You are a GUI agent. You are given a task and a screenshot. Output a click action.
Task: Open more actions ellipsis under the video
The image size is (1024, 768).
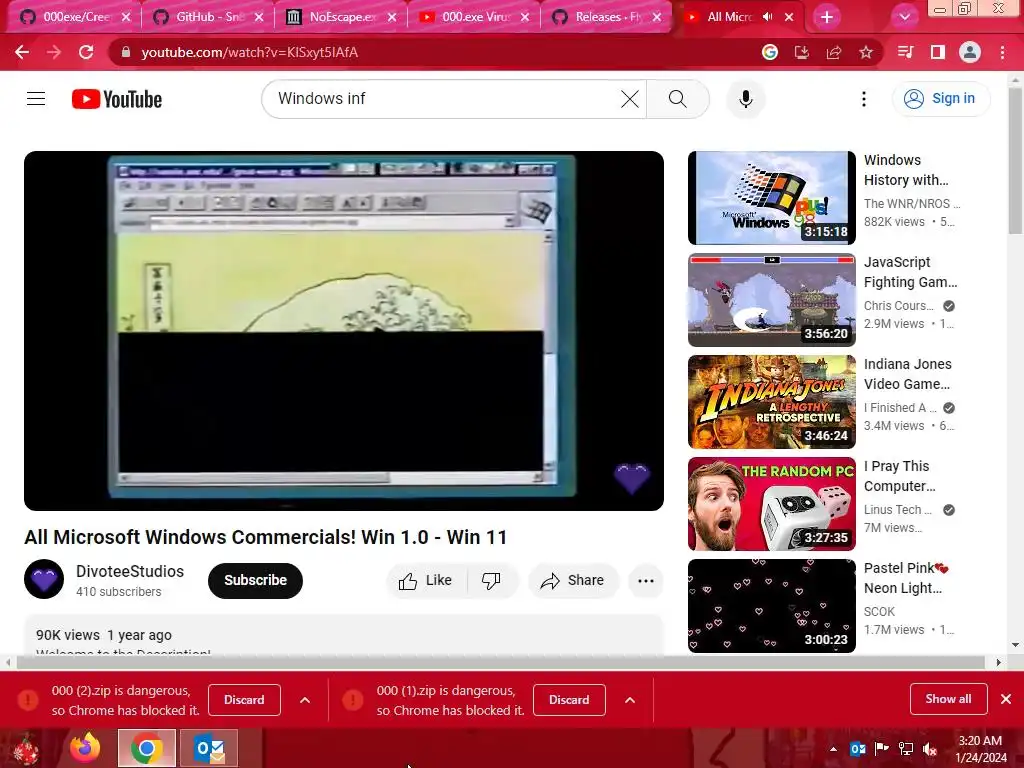(x=646, y=581)
